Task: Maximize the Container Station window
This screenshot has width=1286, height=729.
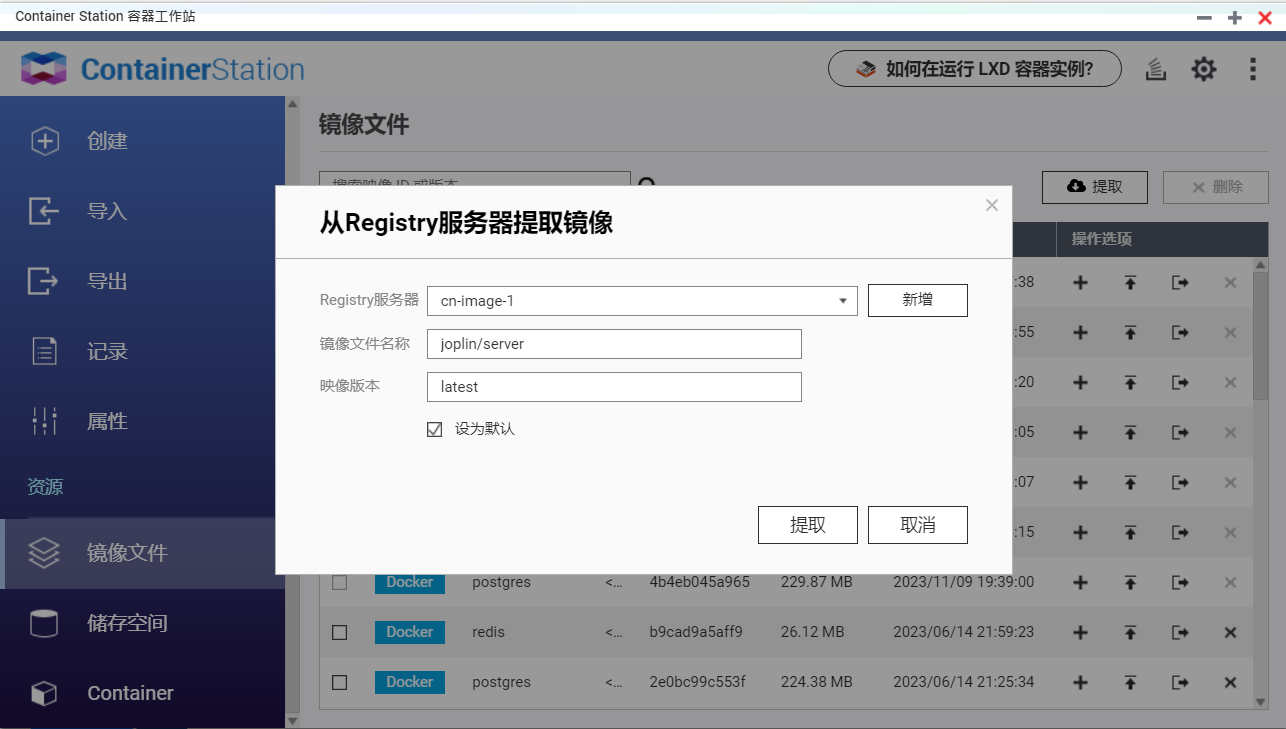Action: (1235, 18)
